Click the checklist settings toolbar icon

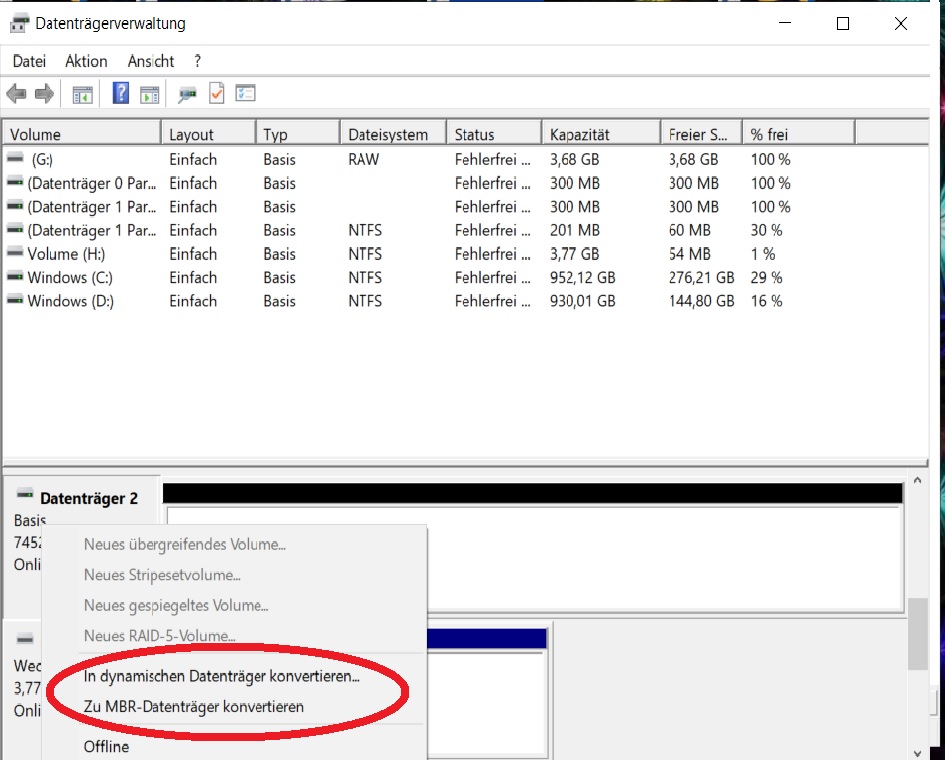(x=245, y=93)
